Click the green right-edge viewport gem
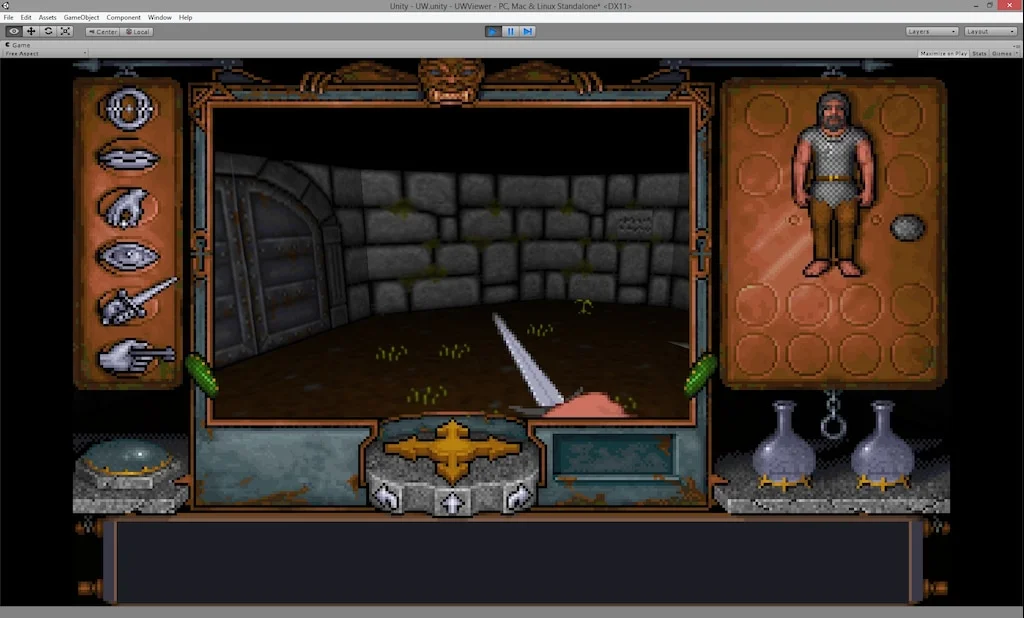Screen dimensions: 1024x618 pyautogui.click(x=700, y=375)
